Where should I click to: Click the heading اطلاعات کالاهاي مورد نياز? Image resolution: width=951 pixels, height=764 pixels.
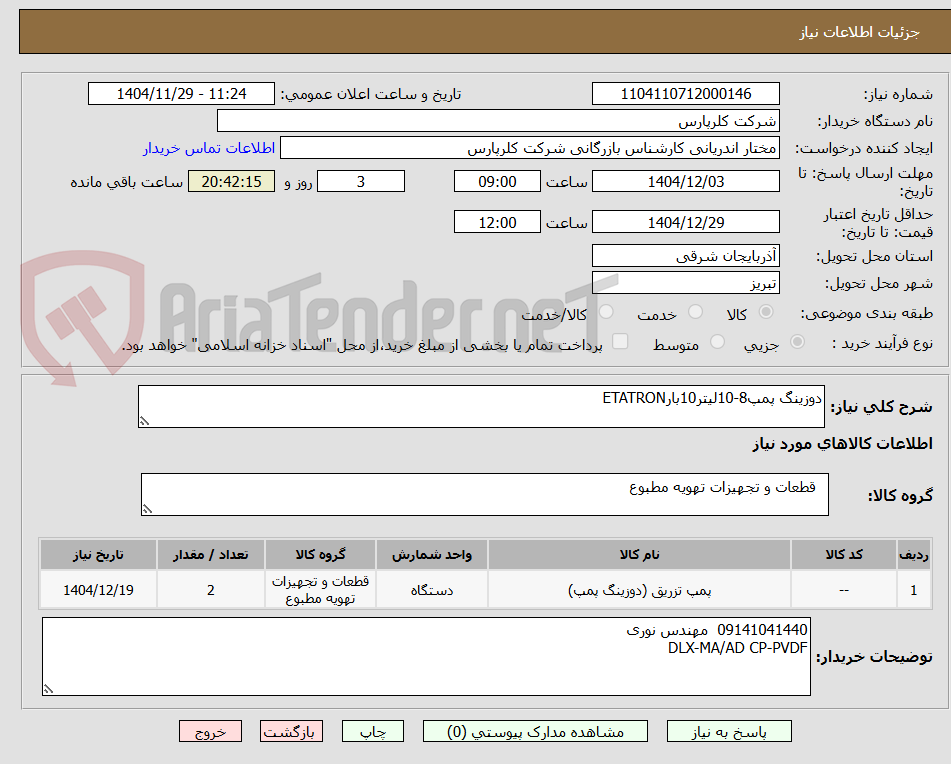[x=842, y=444]
